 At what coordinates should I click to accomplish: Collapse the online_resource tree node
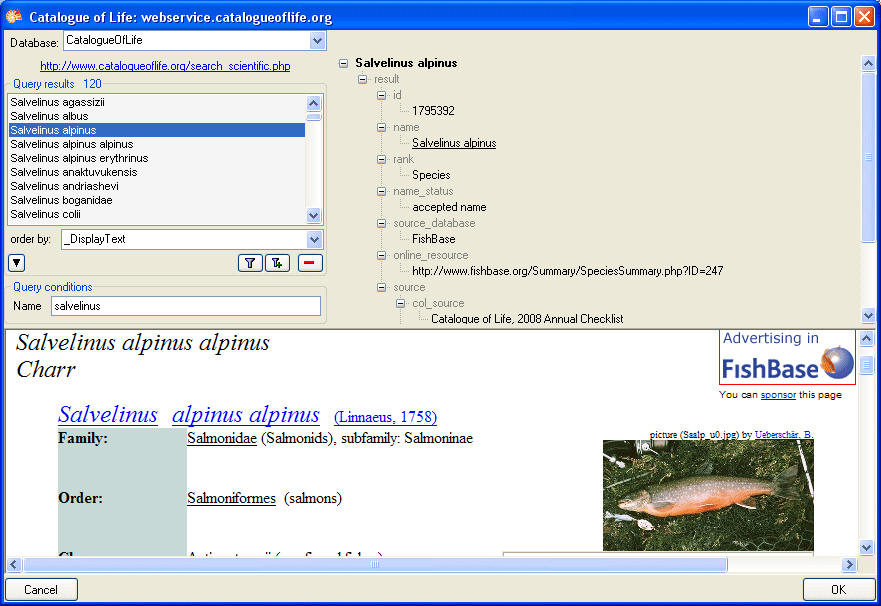(382, 256)
